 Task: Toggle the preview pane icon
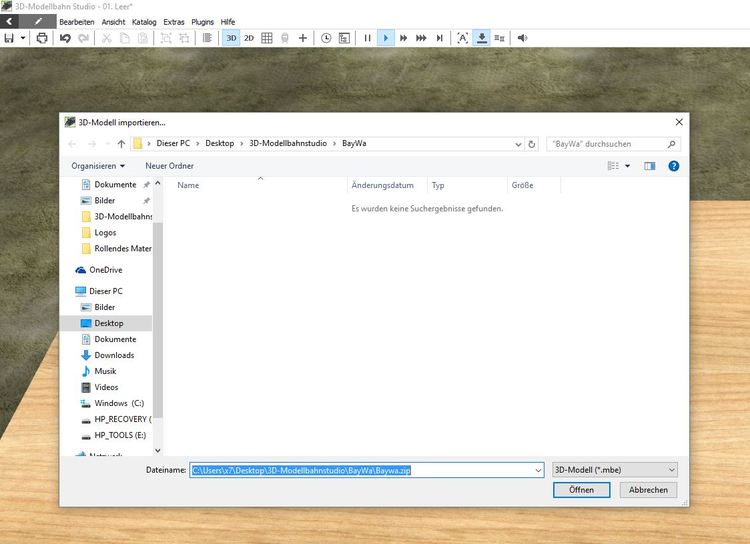(650, 166)
